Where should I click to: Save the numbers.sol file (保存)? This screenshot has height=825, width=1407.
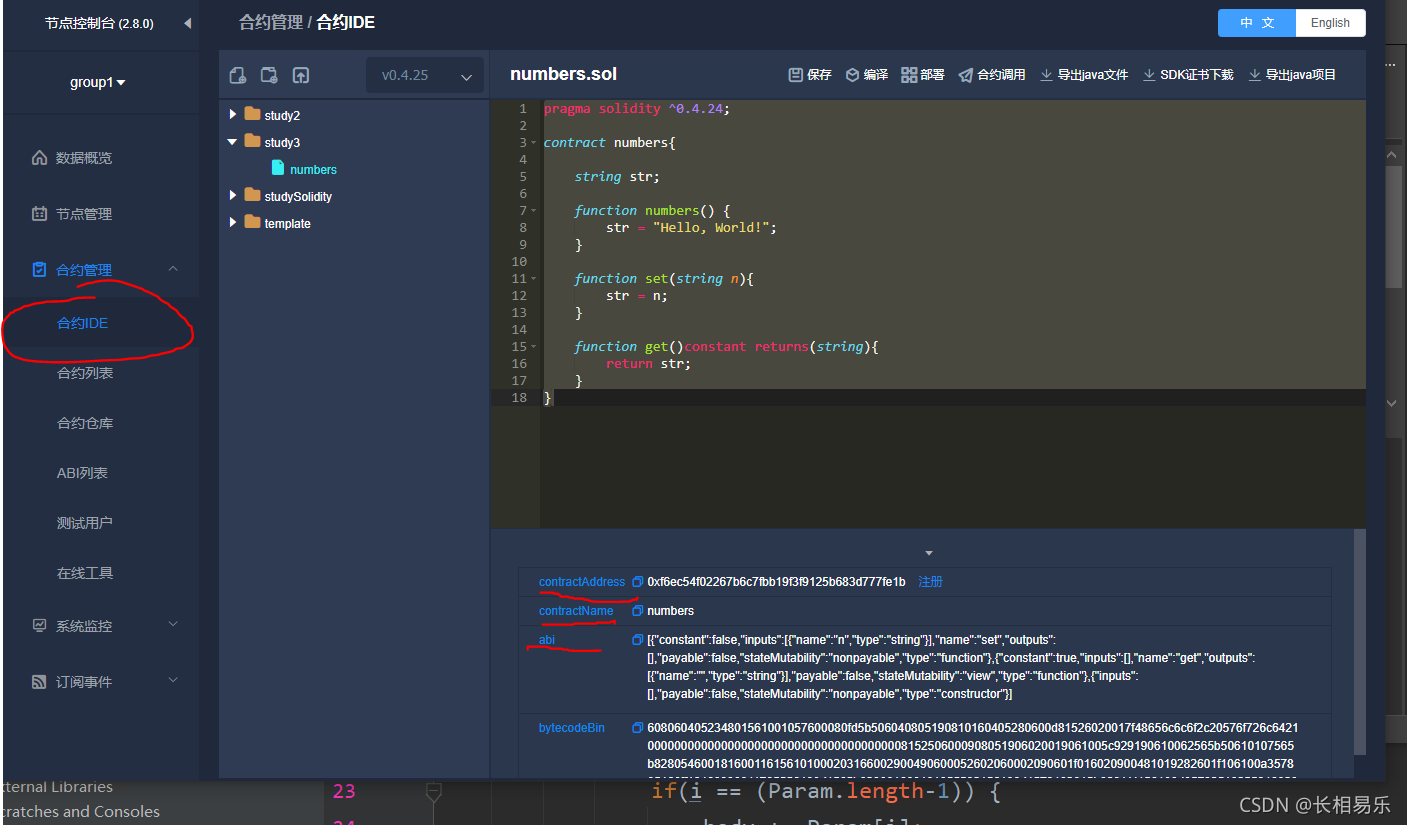coord(809,74)
